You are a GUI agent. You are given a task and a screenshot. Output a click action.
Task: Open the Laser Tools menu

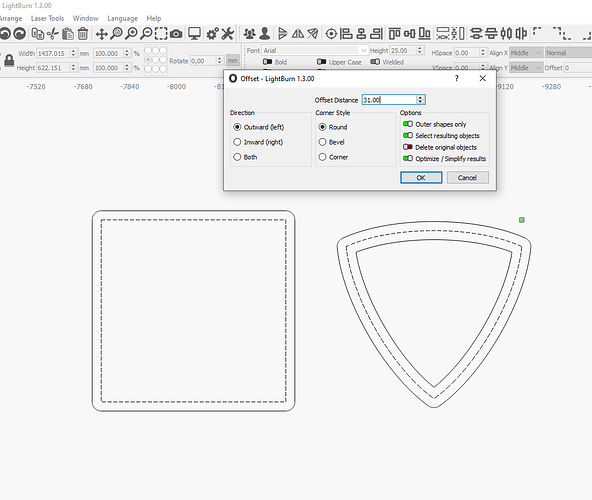coord(48,18)
